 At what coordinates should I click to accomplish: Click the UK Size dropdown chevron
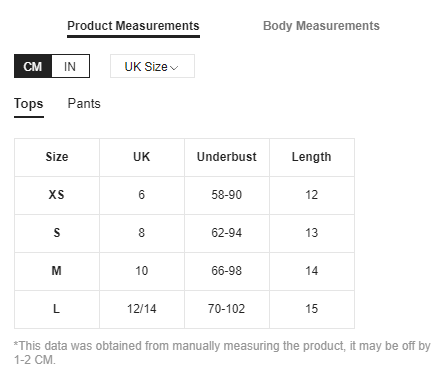174,68
